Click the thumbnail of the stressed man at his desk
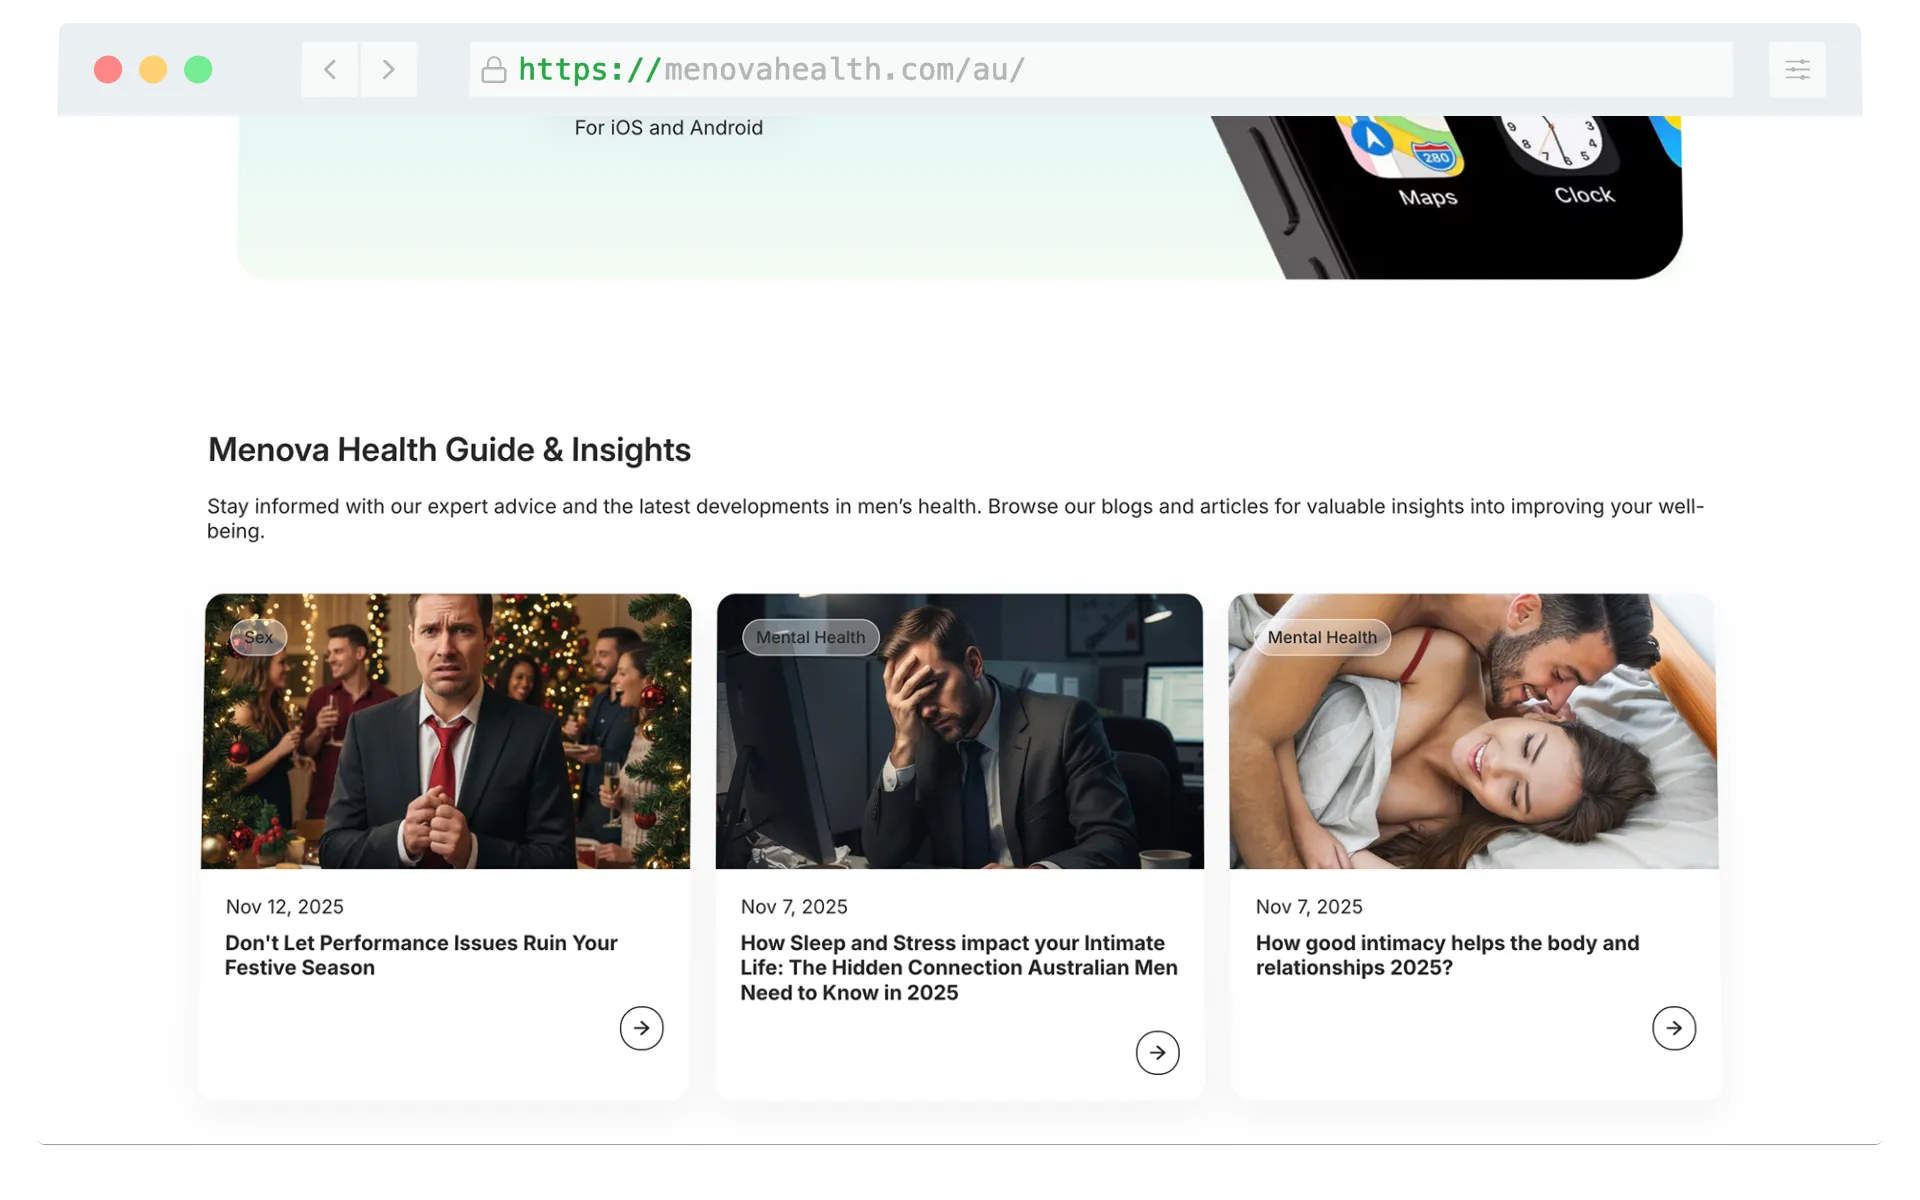This screenshot has height=1200, width=1920. coord(959,731)
